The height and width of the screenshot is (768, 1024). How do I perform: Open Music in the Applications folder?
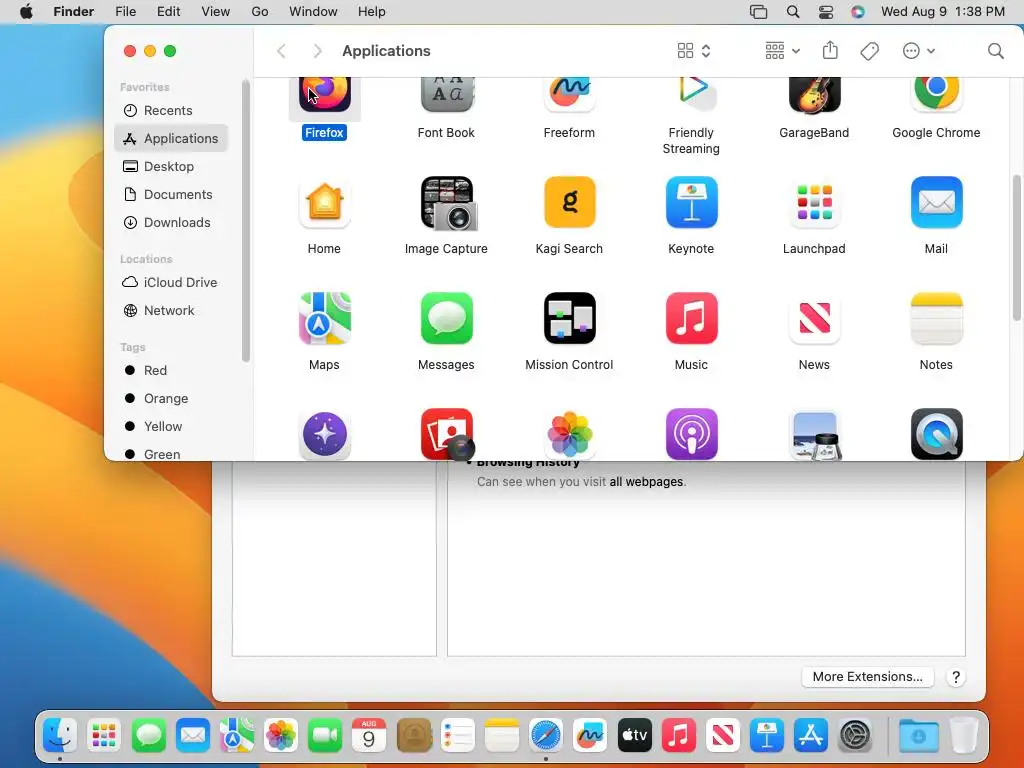[x=691, y=319]
